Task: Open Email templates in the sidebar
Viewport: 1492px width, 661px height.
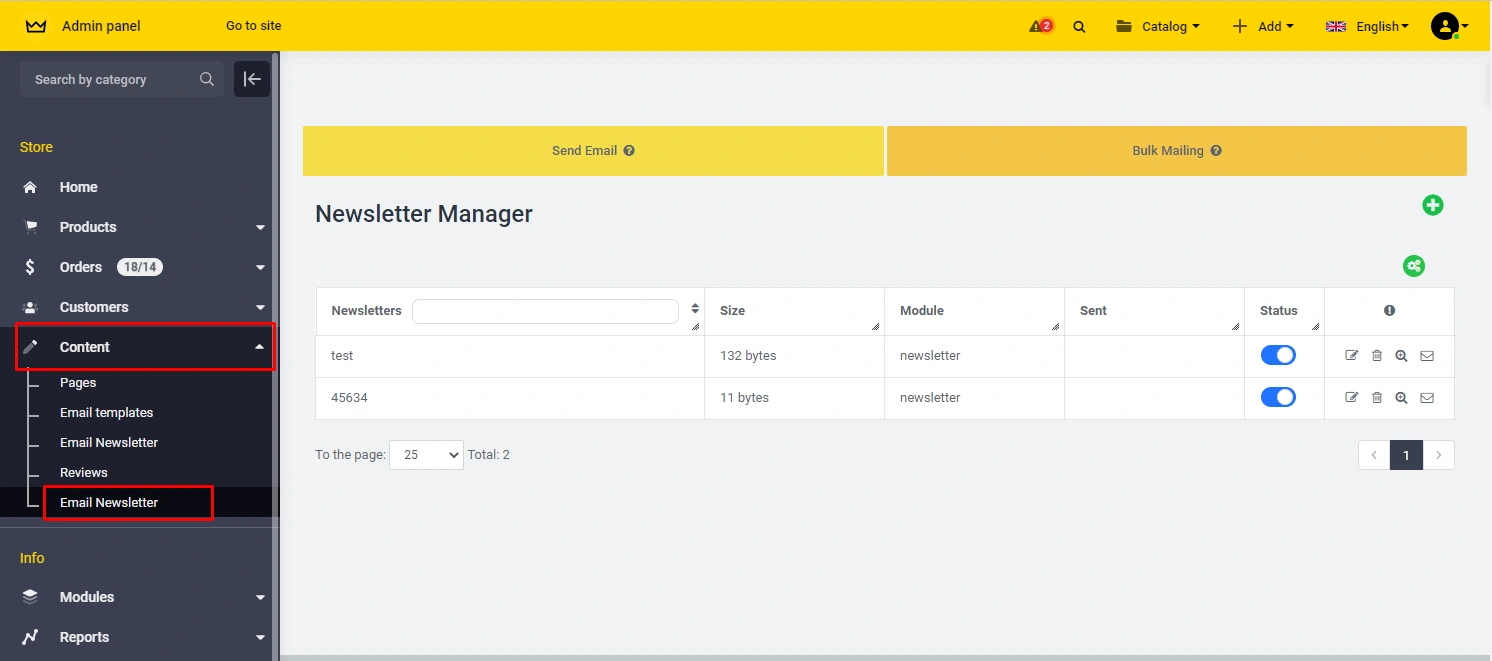Action: click(106, 413)
